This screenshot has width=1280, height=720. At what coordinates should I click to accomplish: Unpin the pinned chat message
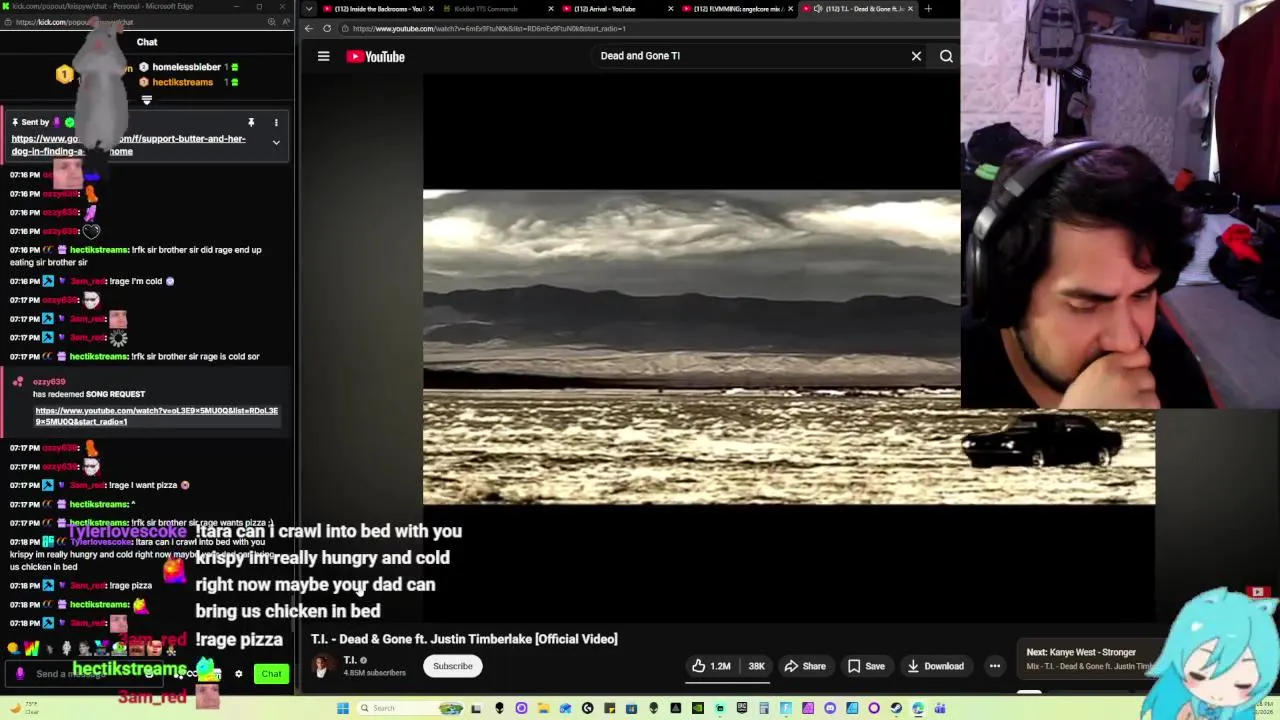(x=251, y=122)
